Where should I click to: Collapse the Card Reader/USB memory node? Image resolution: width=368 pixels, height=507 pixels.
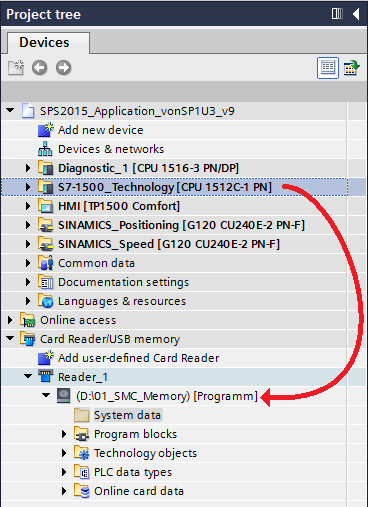point(10,338)
